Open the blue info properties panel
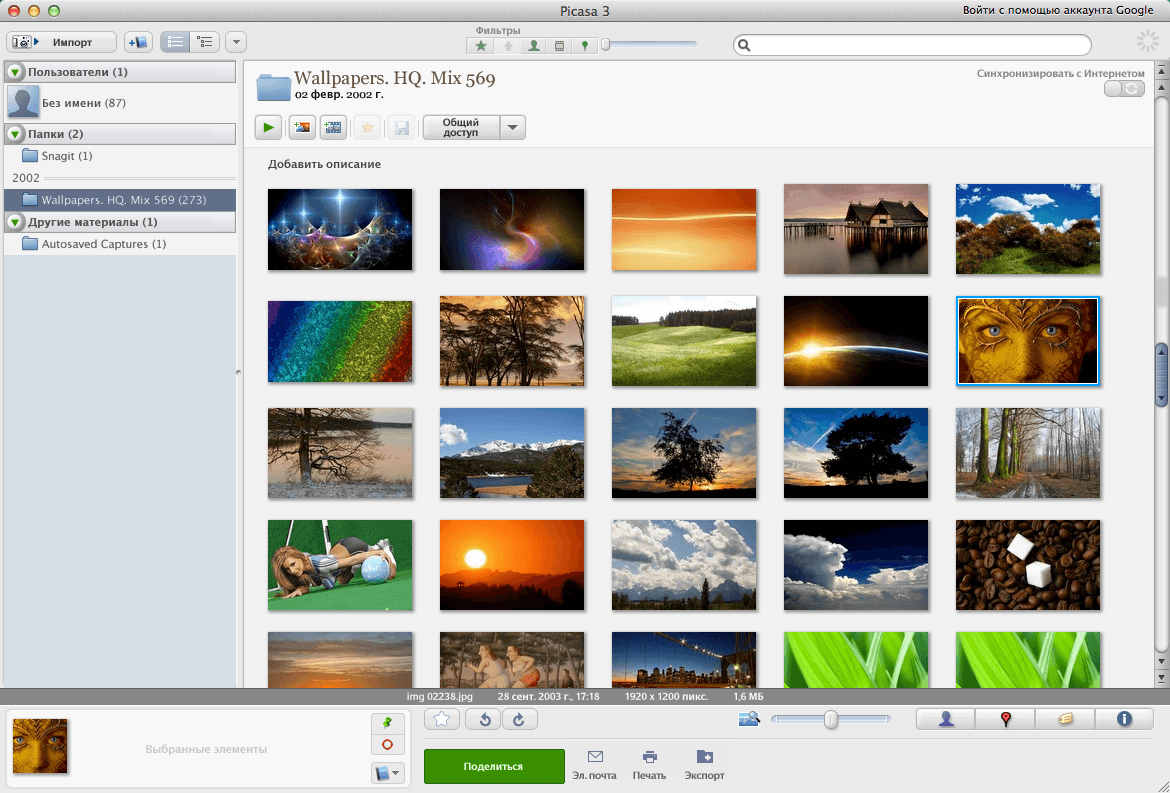1170x793 pixels. (x=1124, y=719)
